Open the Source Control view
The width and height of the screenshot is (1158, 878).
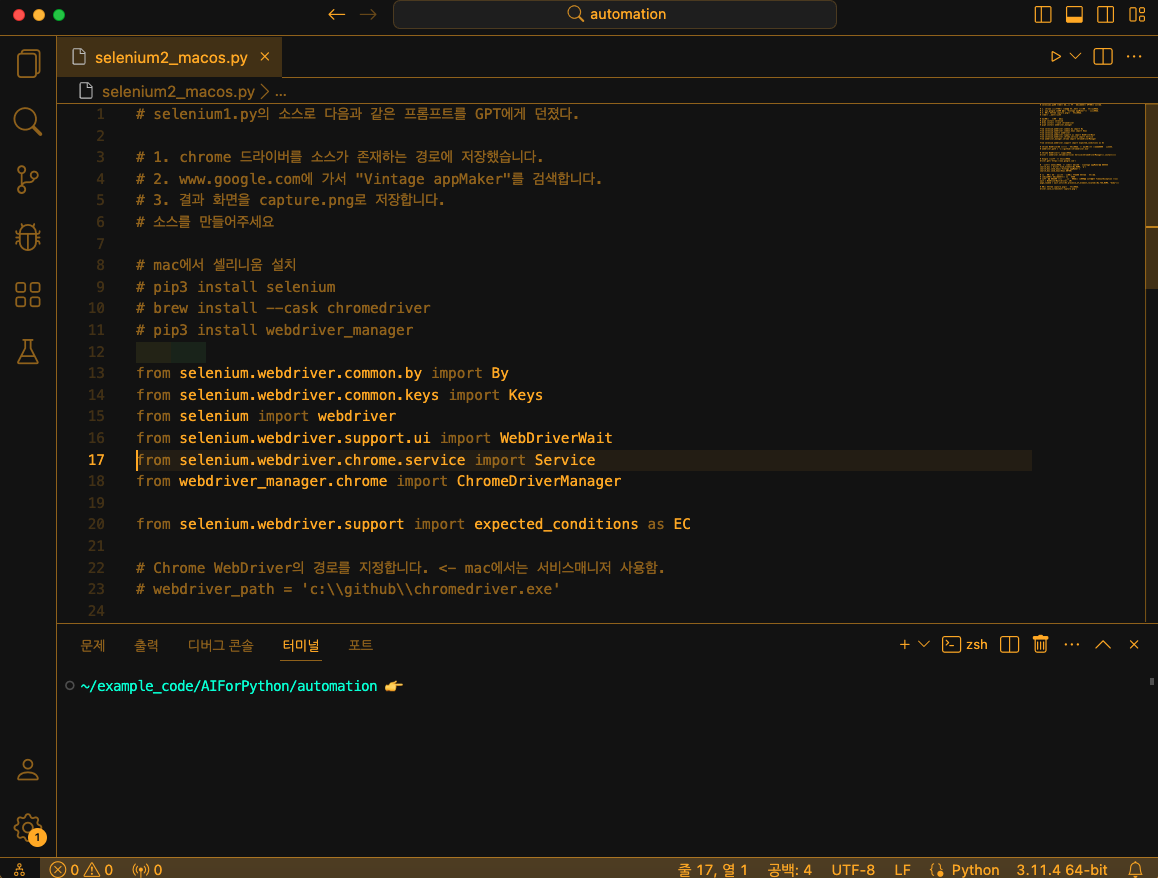[x=28, y=179]
